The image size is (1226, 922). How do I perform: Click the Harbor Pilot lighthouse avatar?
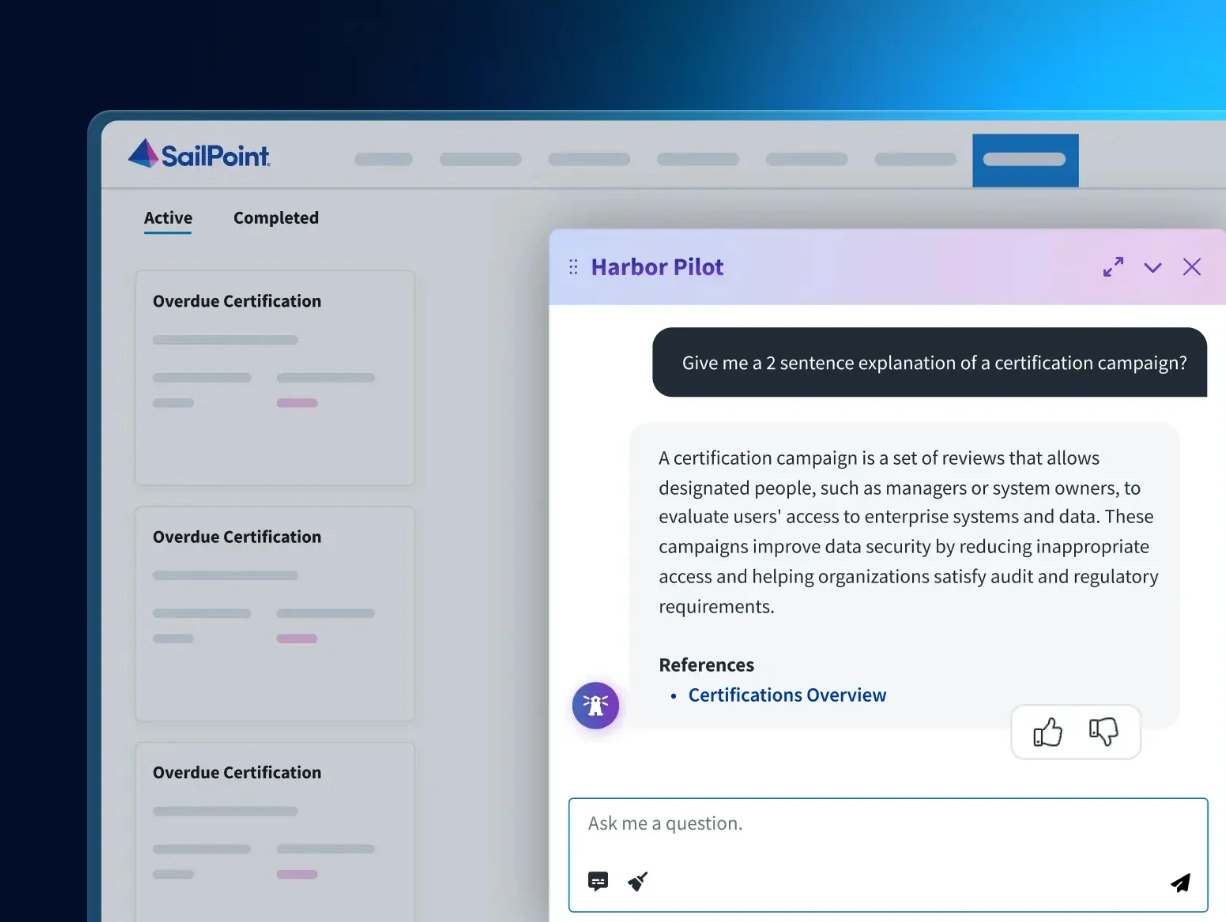coord(596,705)
